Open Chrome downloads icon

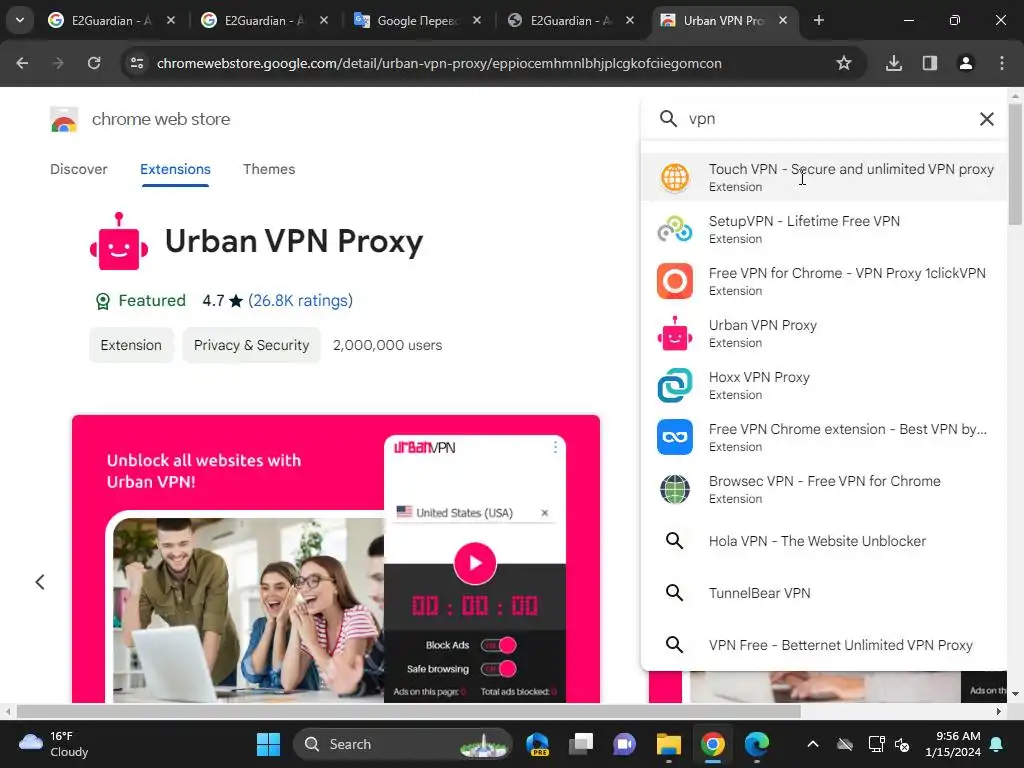point(893,63)
